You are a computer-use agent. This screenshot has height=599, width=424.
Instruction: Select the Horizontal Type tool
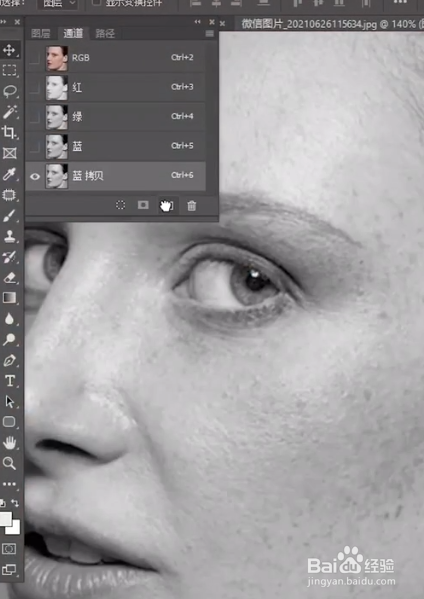tap(9, 380)
